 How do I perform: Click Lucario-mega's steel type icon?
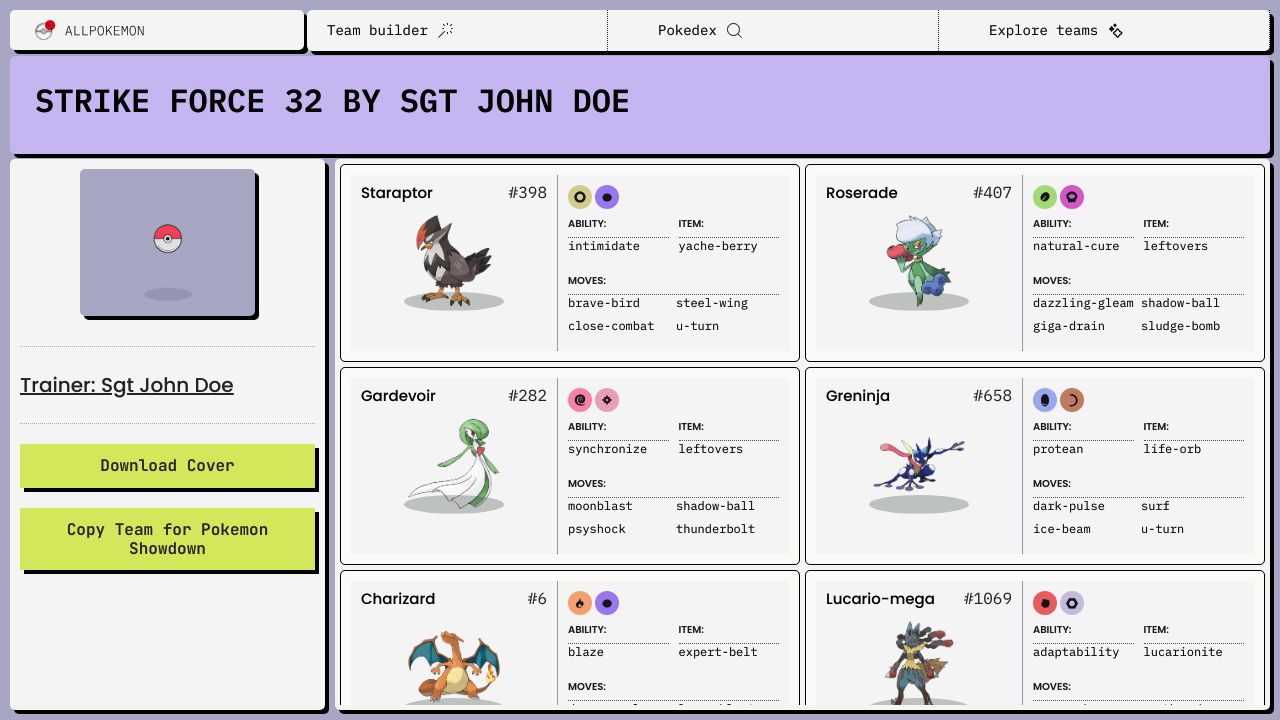(1072, 603)
